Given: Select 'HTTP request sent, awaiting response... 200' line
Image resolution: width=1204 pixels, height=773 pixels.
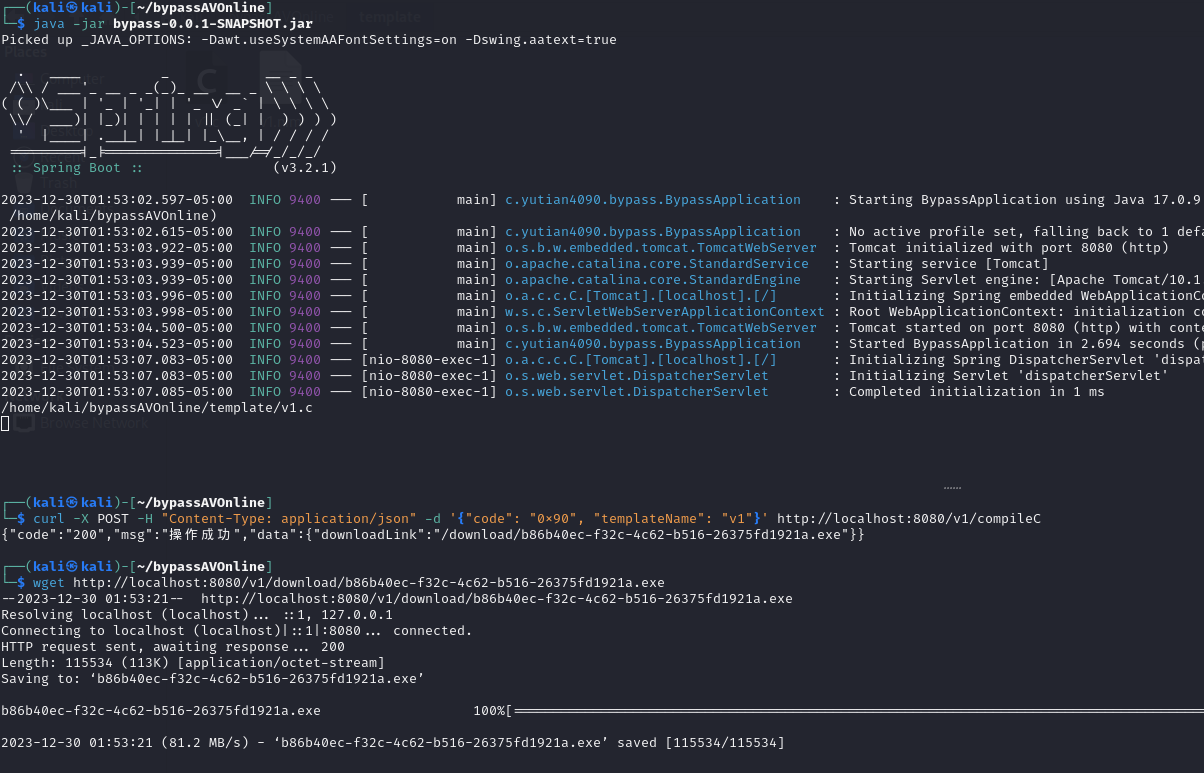Looking at the screenshot, I should coord(173,647).
